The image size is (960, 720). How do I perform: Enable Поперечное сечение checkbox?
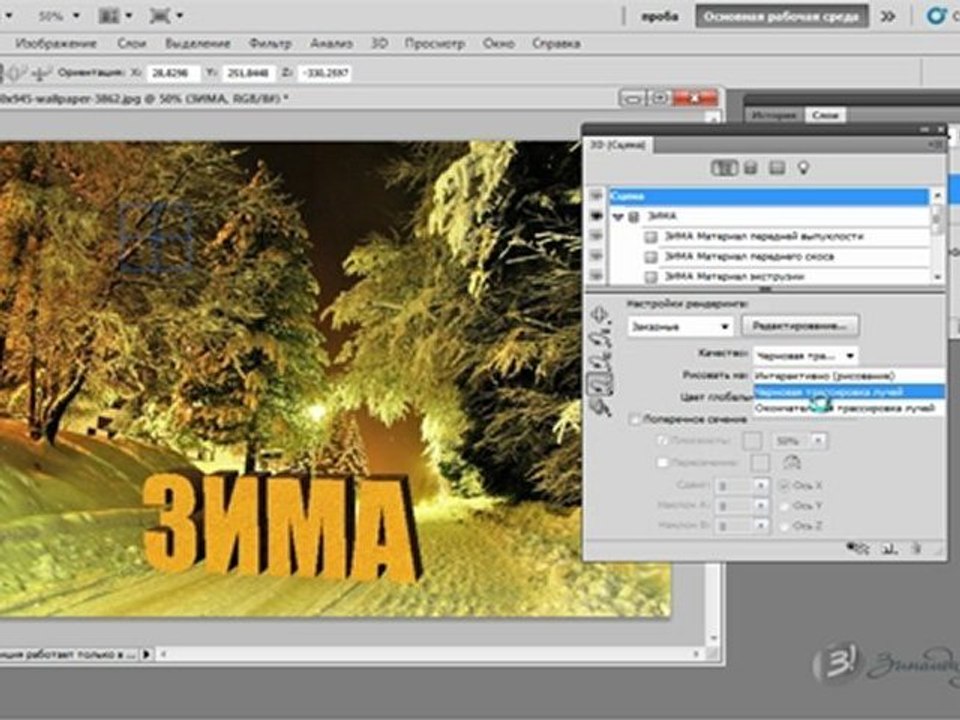pyautogui.click(x=635, y=419)
